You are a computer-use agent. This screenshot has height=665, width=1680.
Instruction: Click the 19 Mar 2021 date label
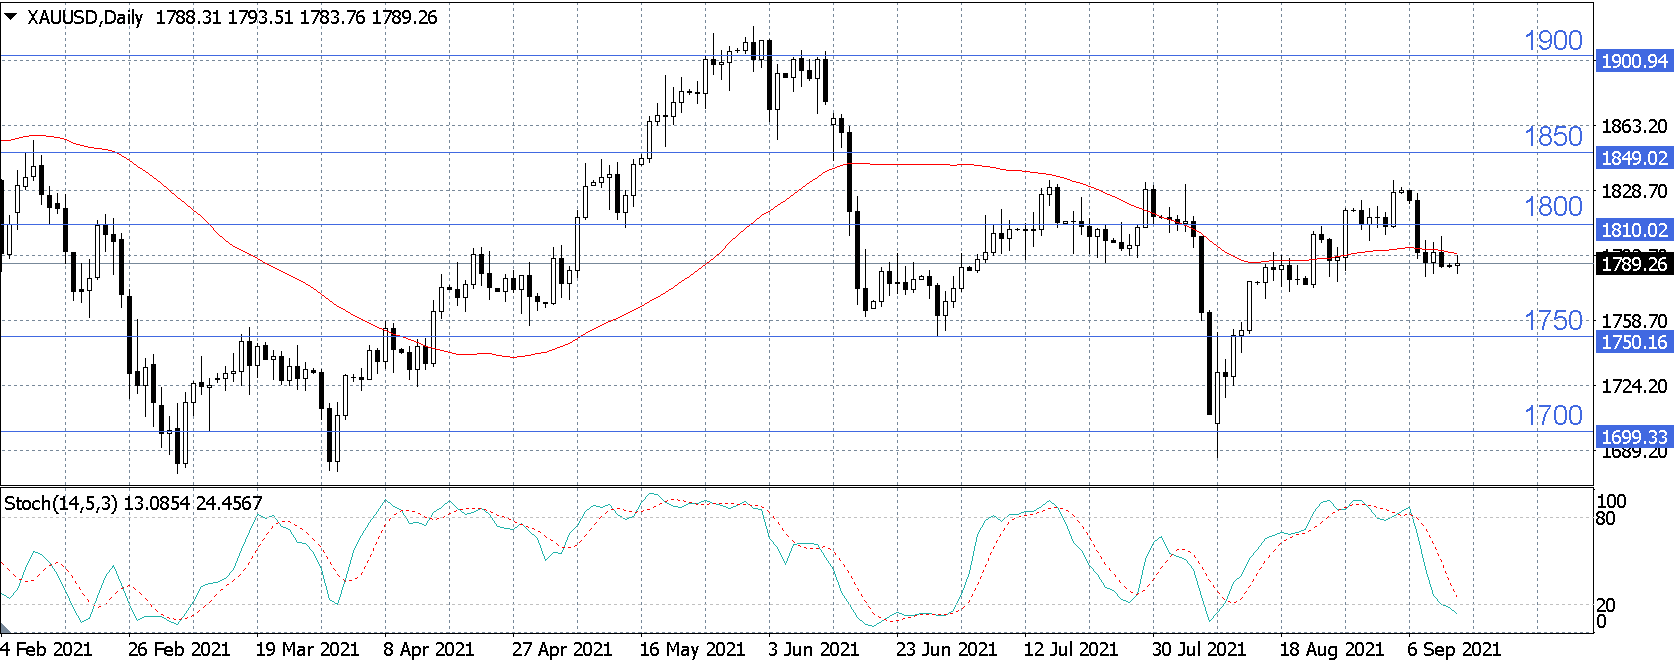click(307, 649)
